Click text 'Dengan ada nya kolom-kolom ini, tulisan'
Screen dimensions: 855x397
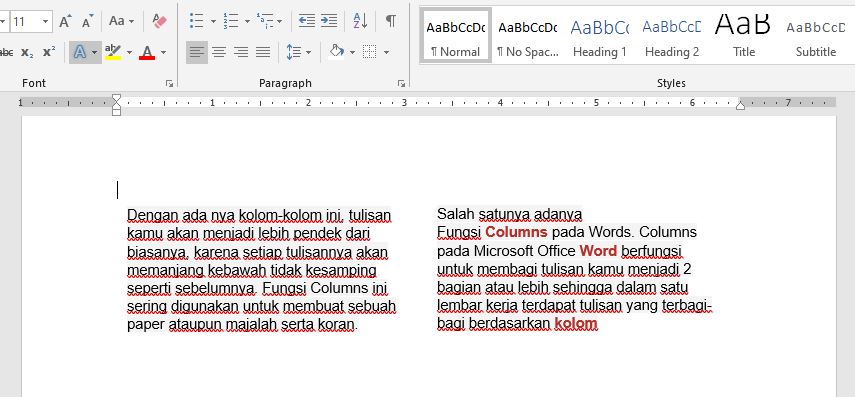pos(259,215)
